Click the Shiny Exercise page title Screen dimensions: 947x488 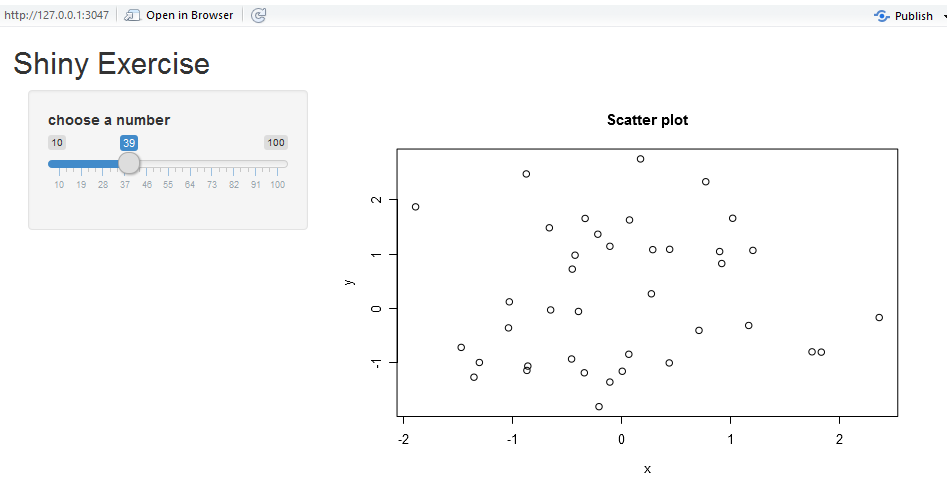click(111, 64)
